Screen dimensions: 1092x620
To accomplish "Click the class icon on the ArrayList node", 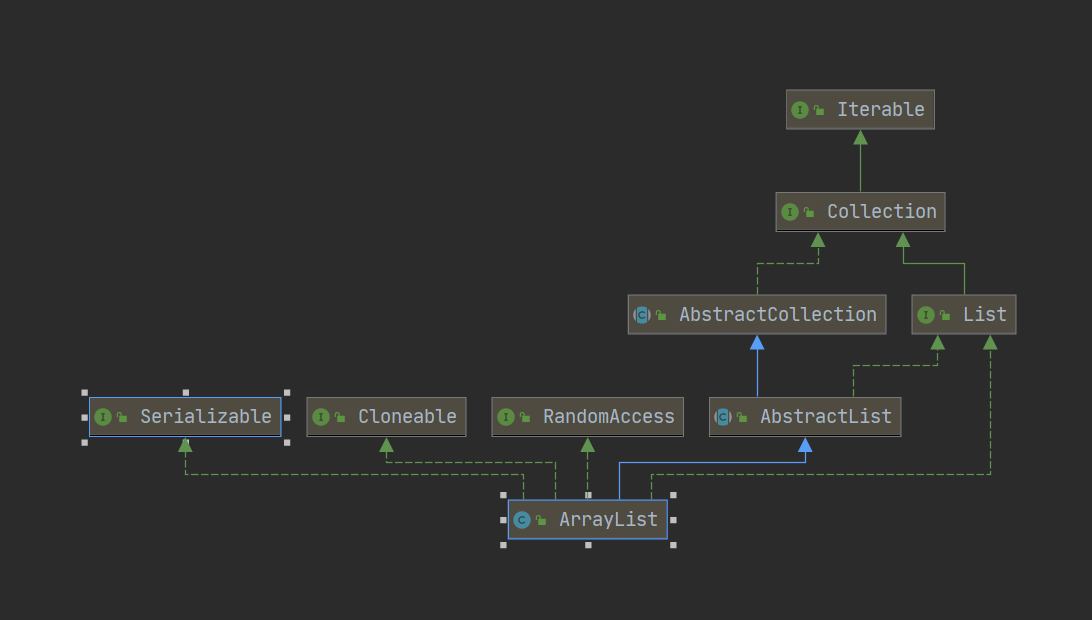I will (521, 520).
